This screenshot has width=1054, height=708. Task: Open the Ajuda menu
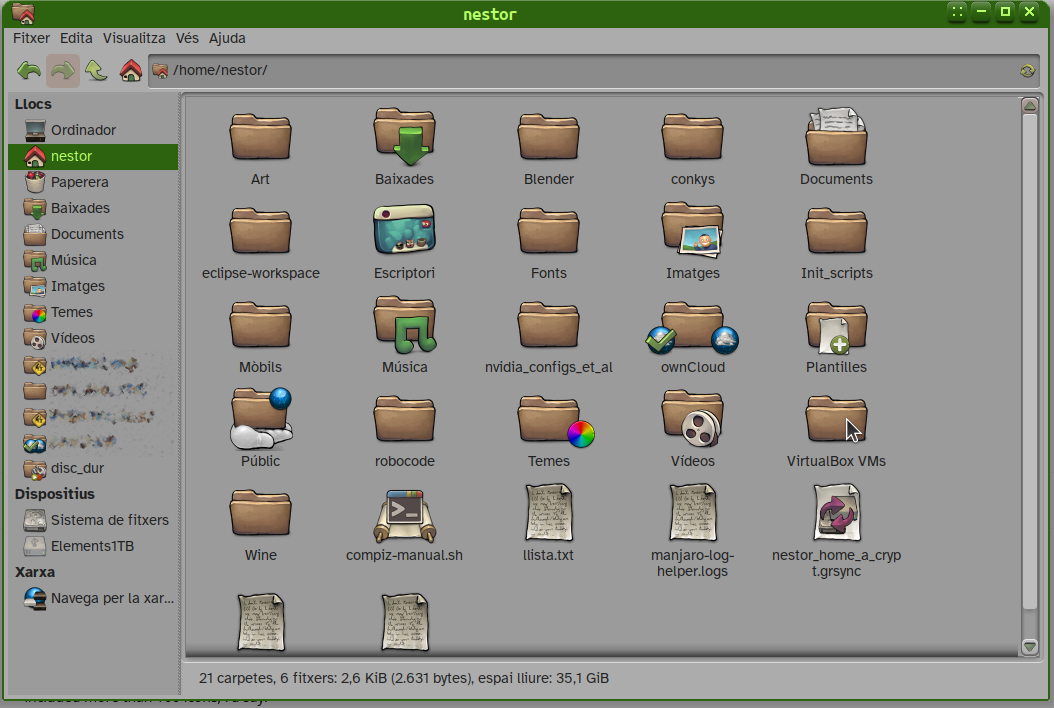click(x=227, y=38)
